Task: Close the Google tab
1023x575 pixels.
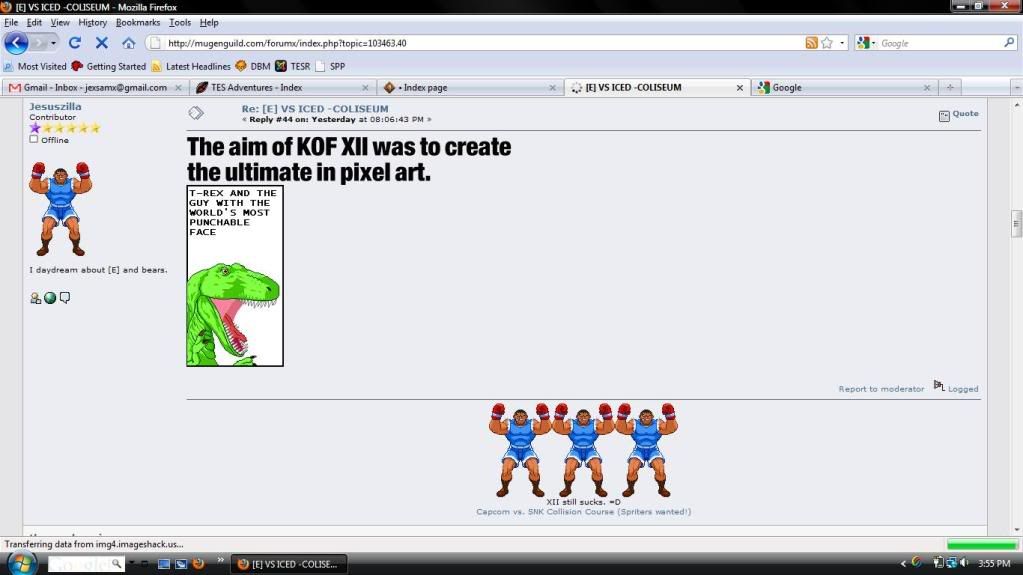Action: (928, 87)
